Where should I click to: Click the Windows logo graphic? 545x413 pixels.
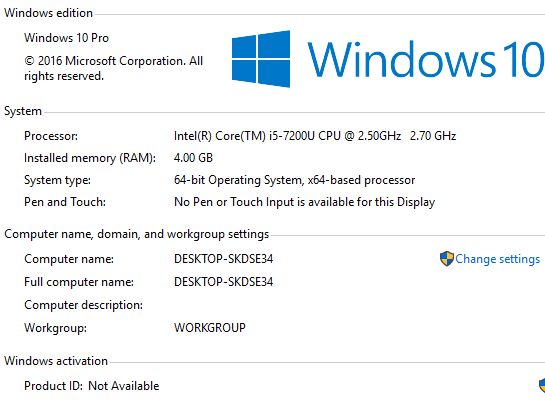(261, 59)
